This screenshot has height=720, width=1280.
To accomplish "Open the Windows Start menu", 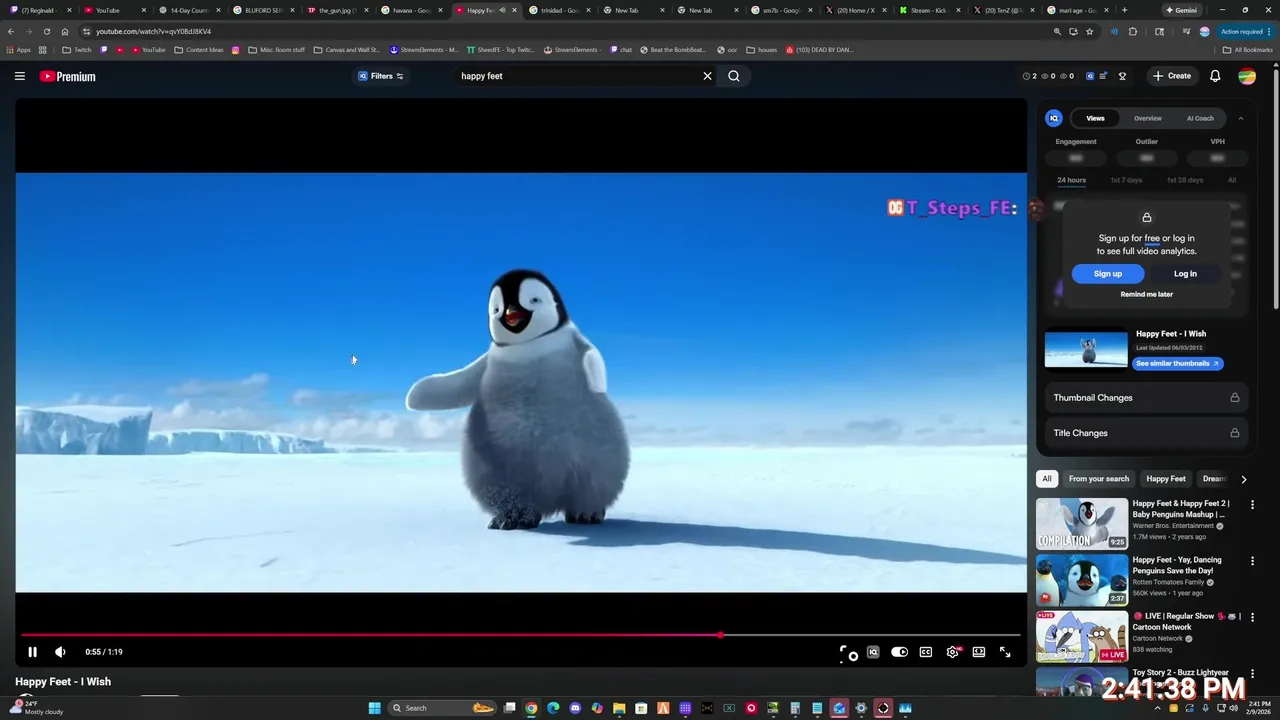I will (x=374, y=708).
